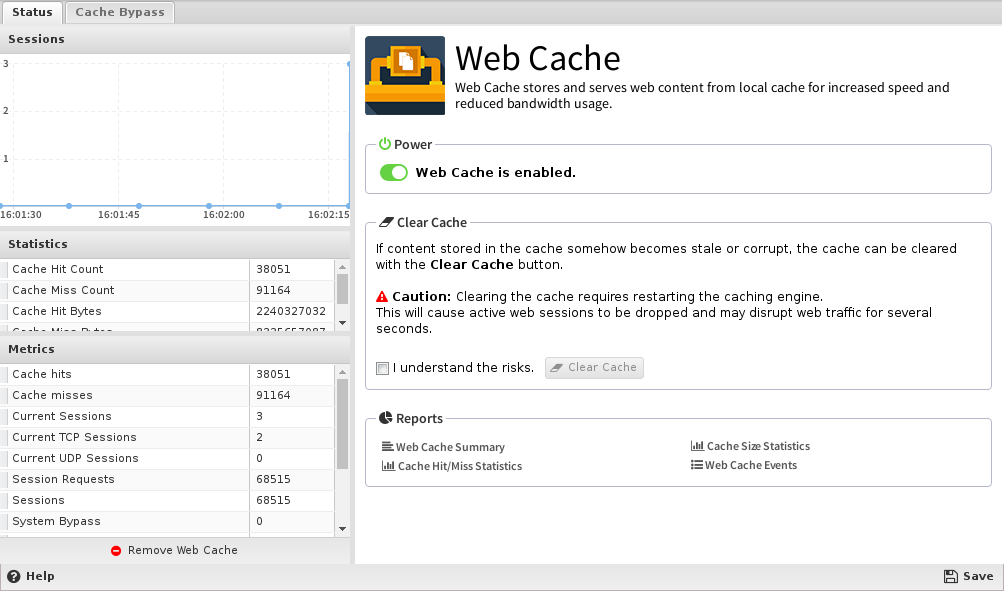Click the Cache Size Statistics chart icon
Image resolution: width=1004 pixels, height=591 pixels.
(x=697, y=446)
